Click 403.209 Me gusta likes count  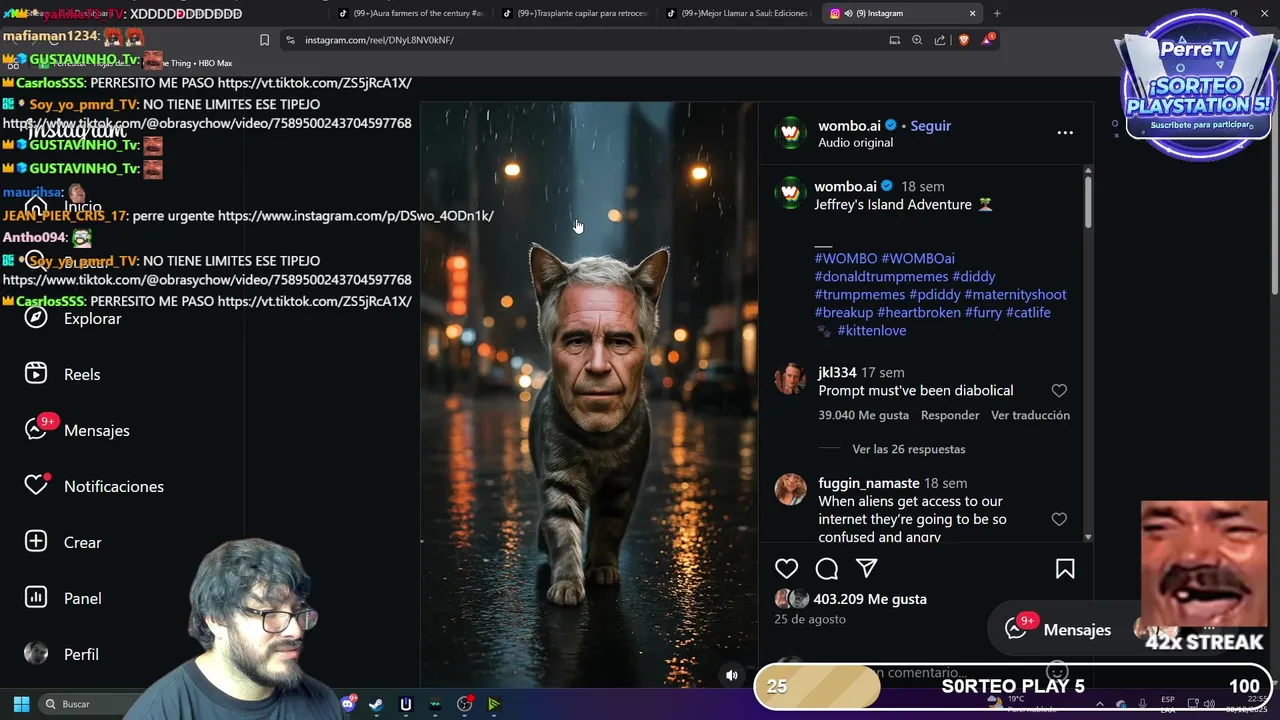[870, 599]
